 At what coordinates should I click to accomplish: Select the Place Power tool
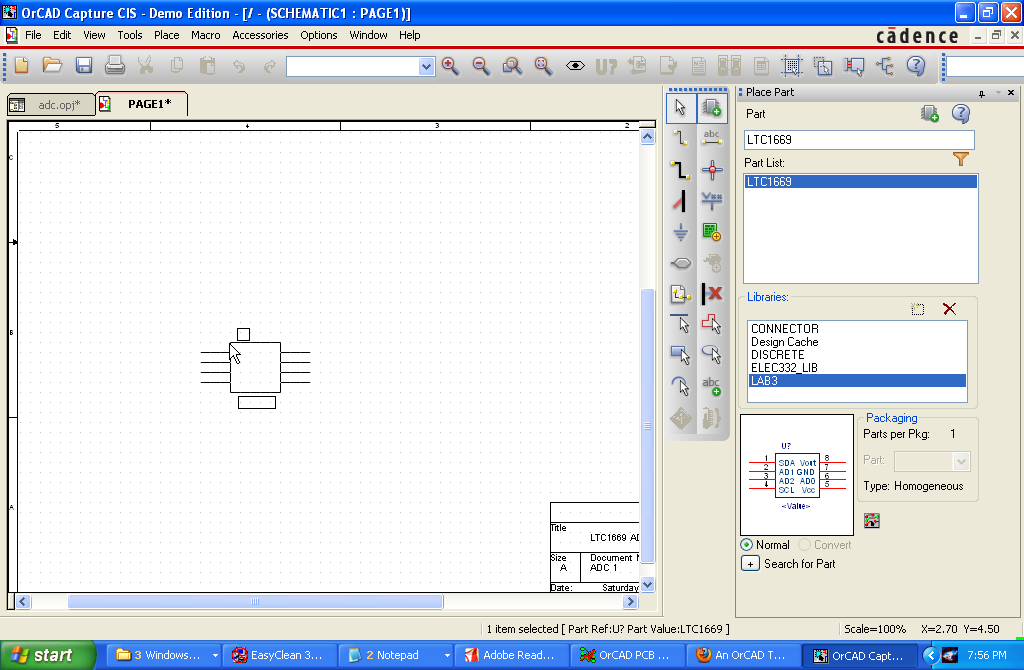[712, 200]
